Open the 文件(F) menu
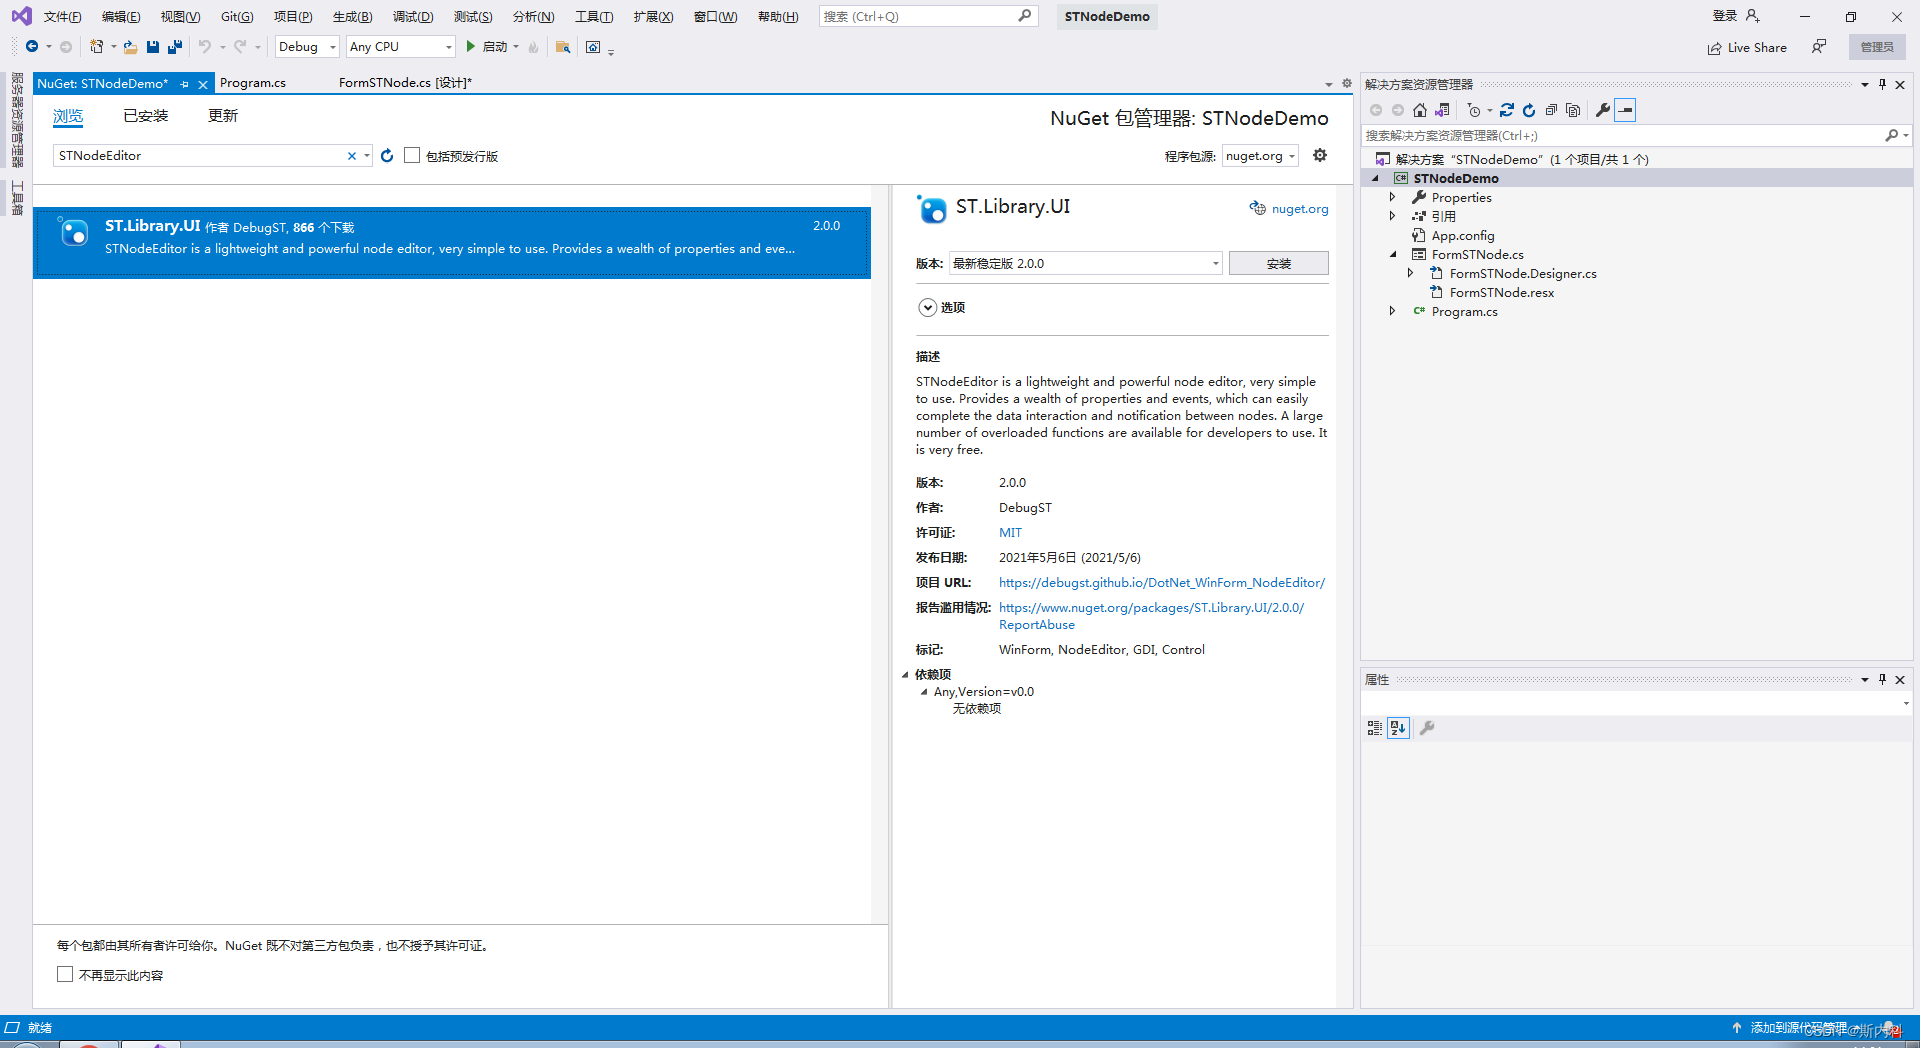The image size is (1920, 1048). pos(62,17)
